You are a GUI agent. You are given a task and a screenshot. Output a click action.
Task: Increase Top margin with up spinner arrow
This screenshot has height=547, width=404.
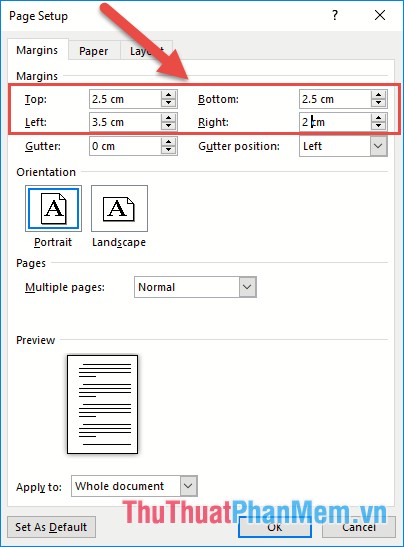(169, 95)
